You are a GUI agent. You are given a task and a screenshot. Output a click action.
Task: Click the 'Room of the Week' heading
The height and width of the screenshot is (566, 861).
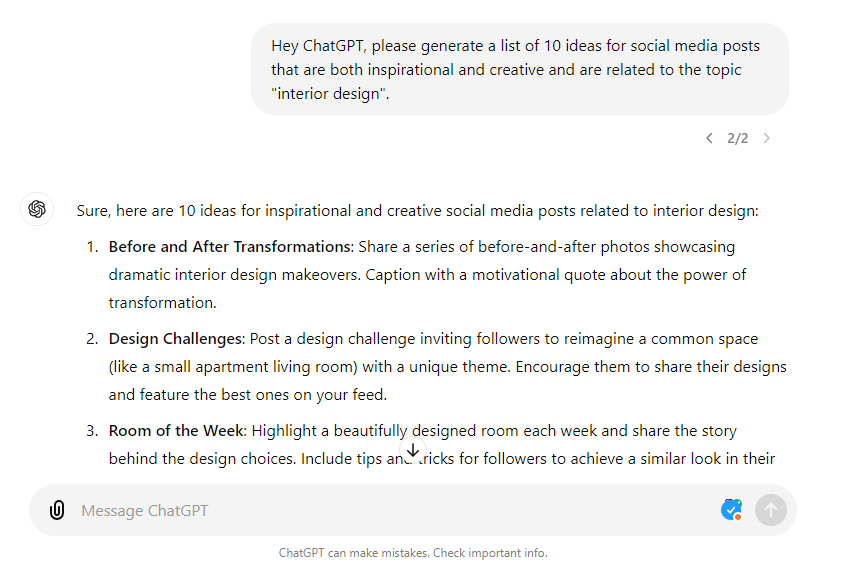click(x=176, y=431)
